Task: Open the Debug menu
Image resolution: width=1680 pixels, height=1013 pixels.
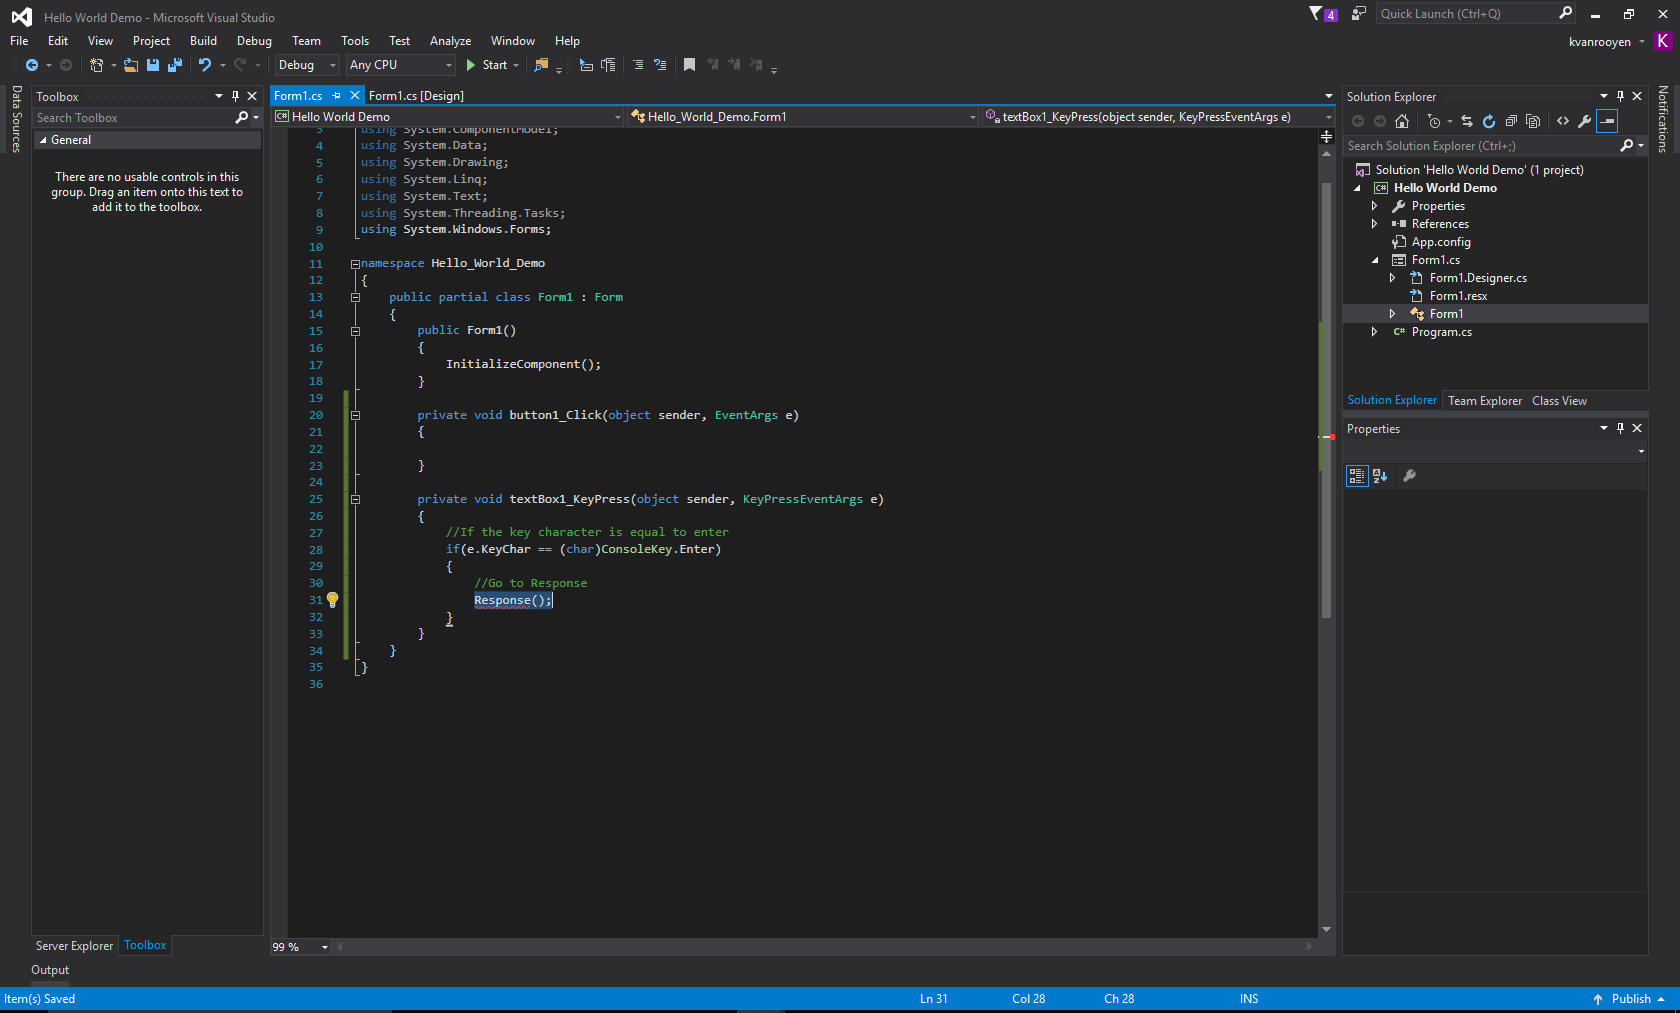Action: 254,41
